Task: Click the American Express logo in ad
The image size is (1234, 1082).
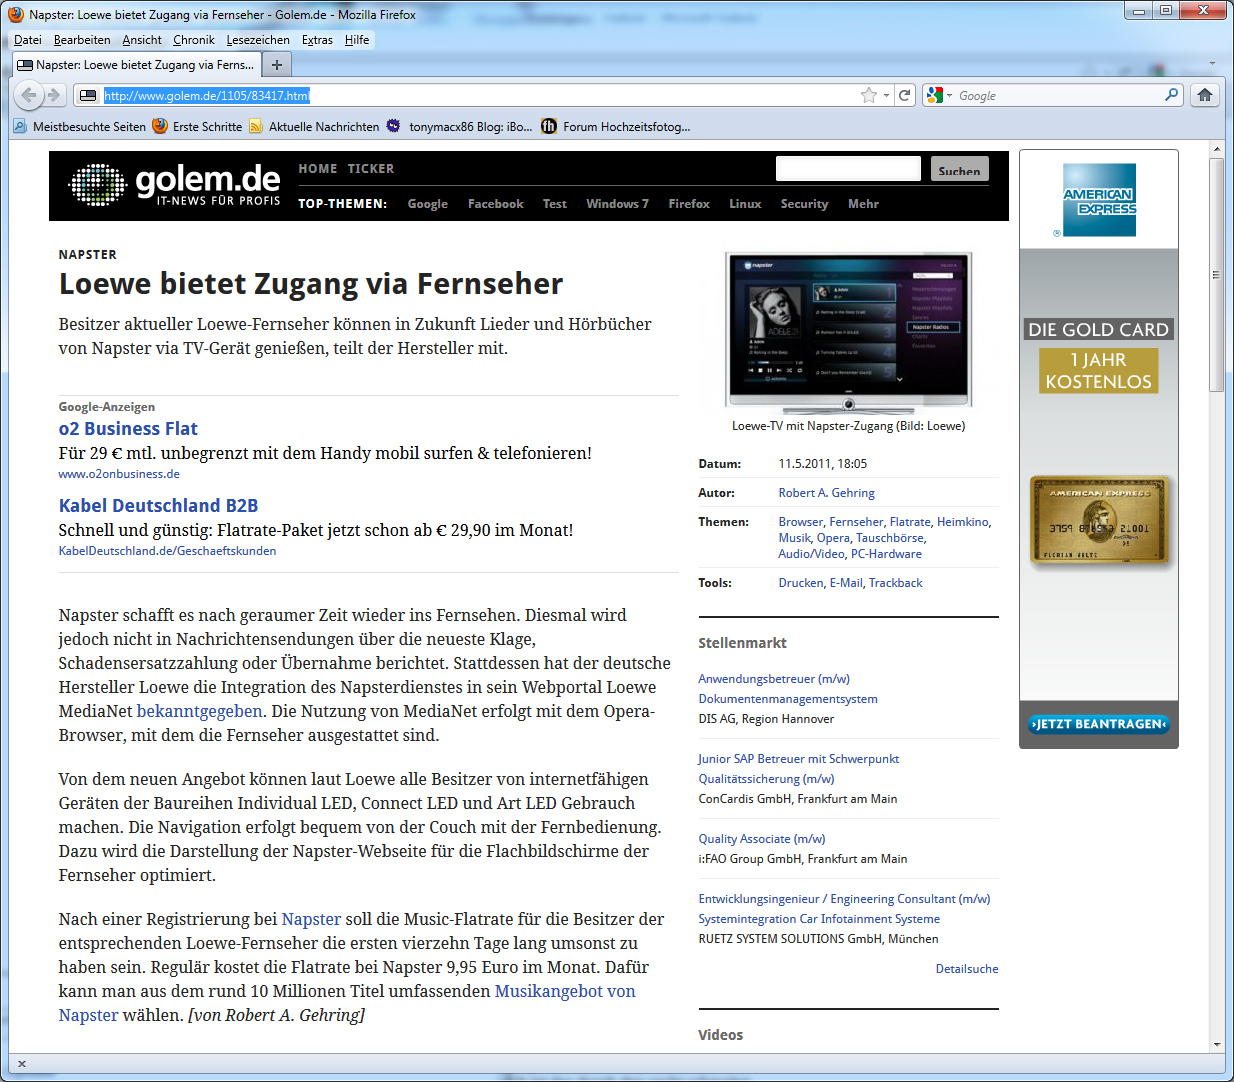Action: [x=1099, y=200]
